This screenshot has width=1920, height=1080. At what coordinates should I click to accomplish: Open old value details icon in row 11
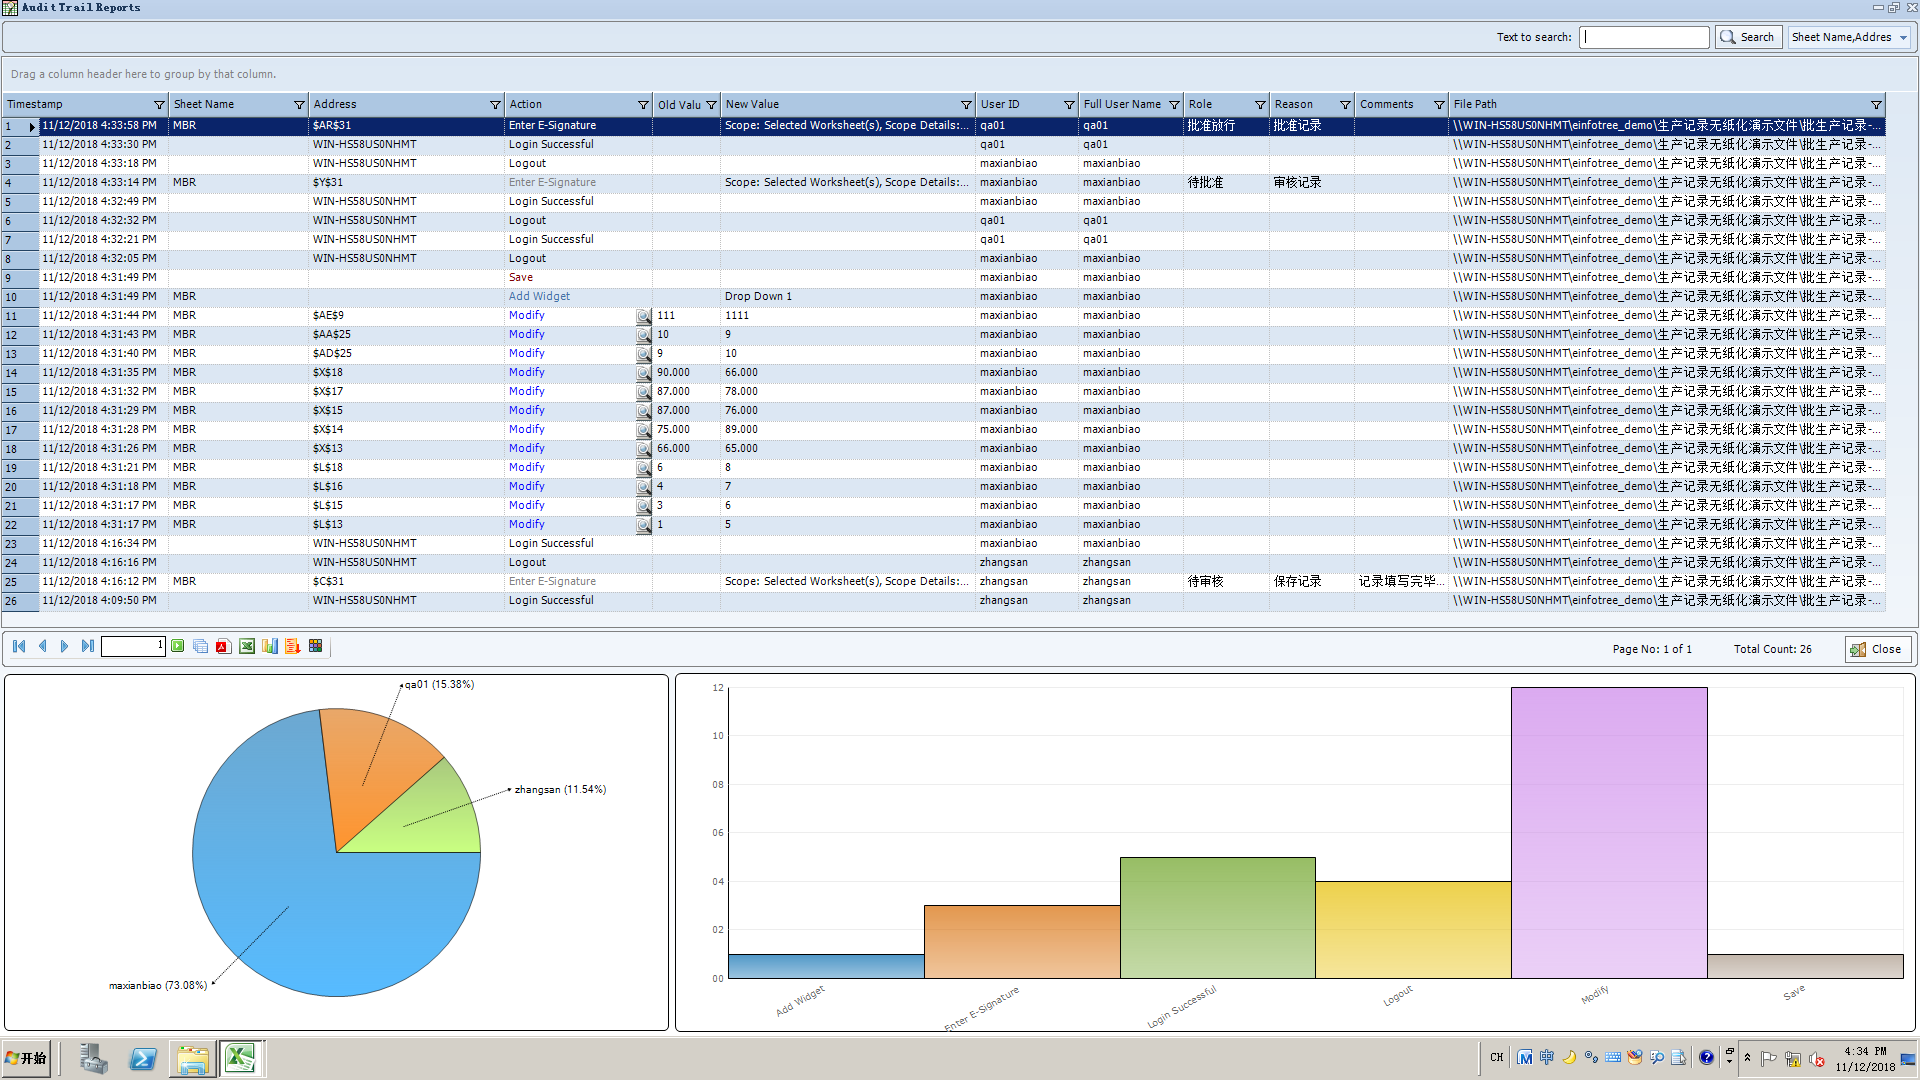644,316
